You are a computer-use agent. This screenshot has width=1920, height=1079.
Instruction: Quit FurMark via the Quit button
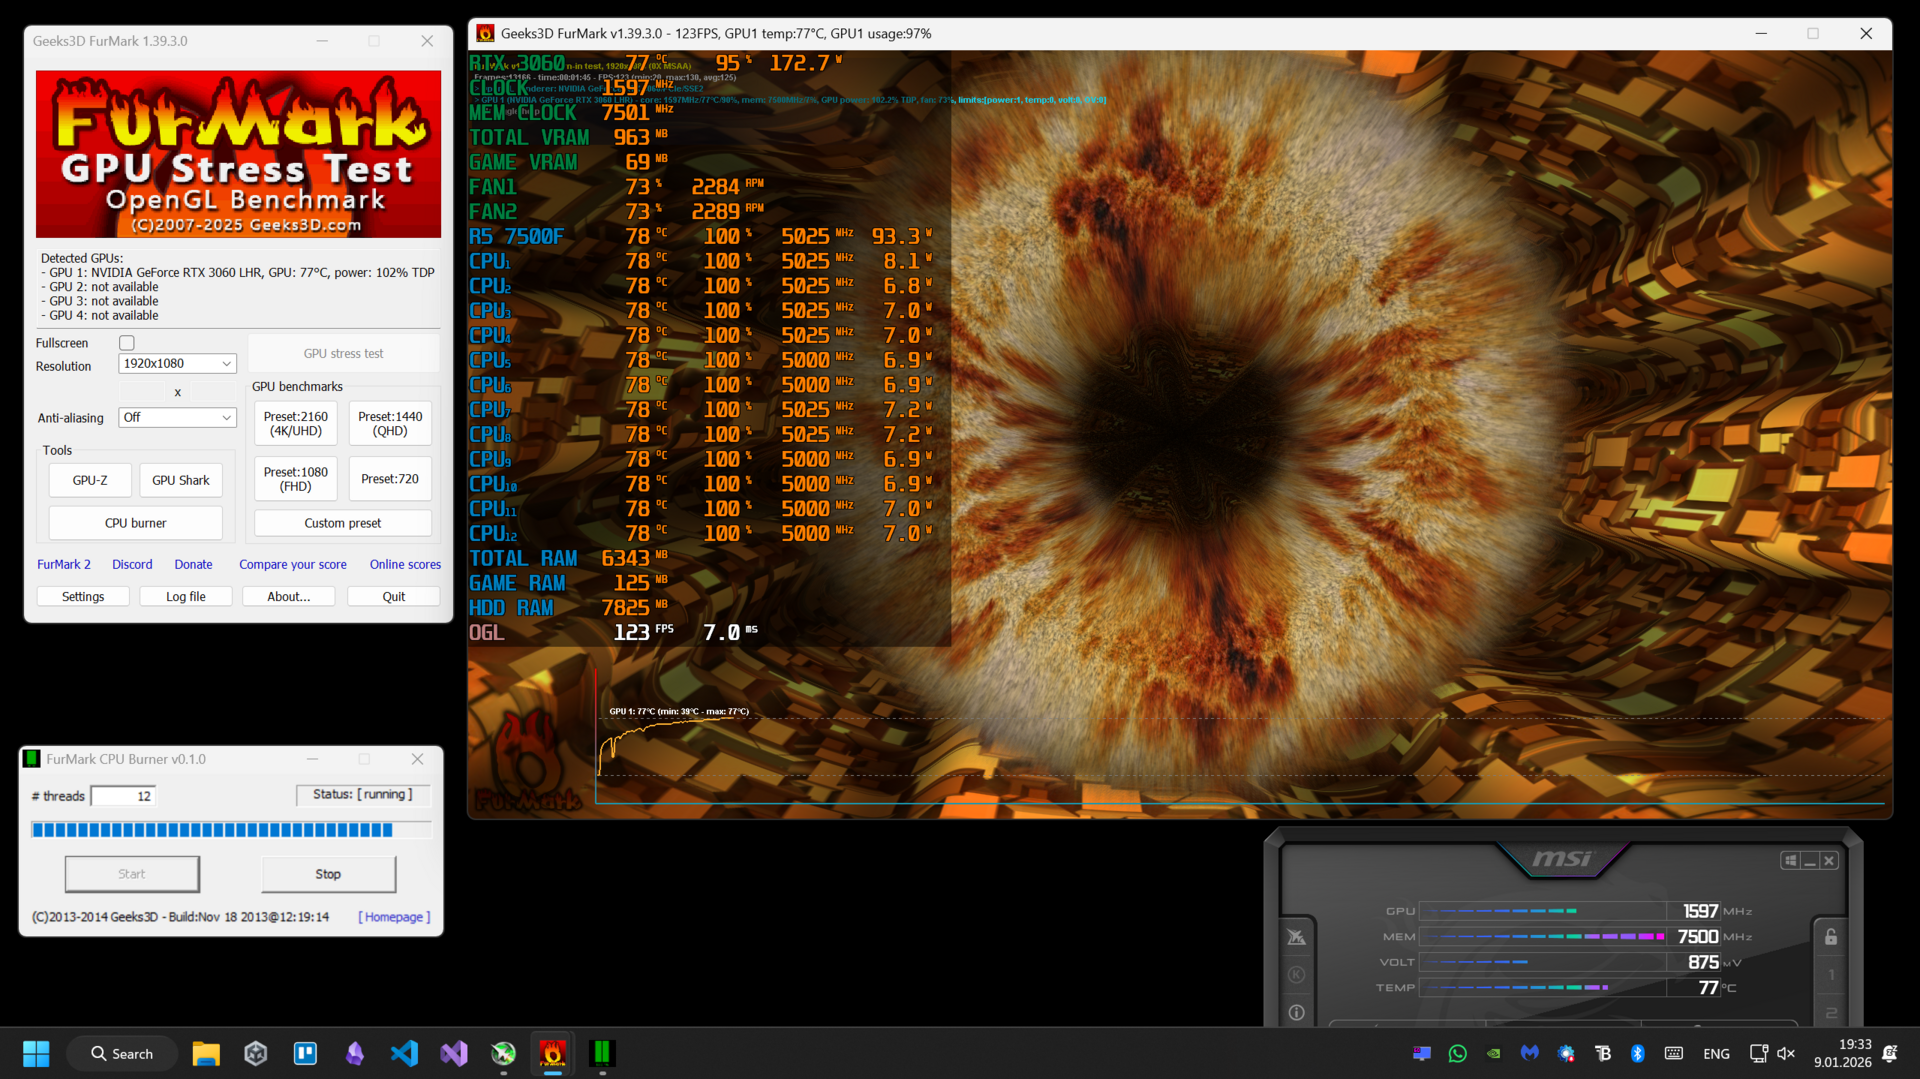pyautogui.click(x=394, y=596)
